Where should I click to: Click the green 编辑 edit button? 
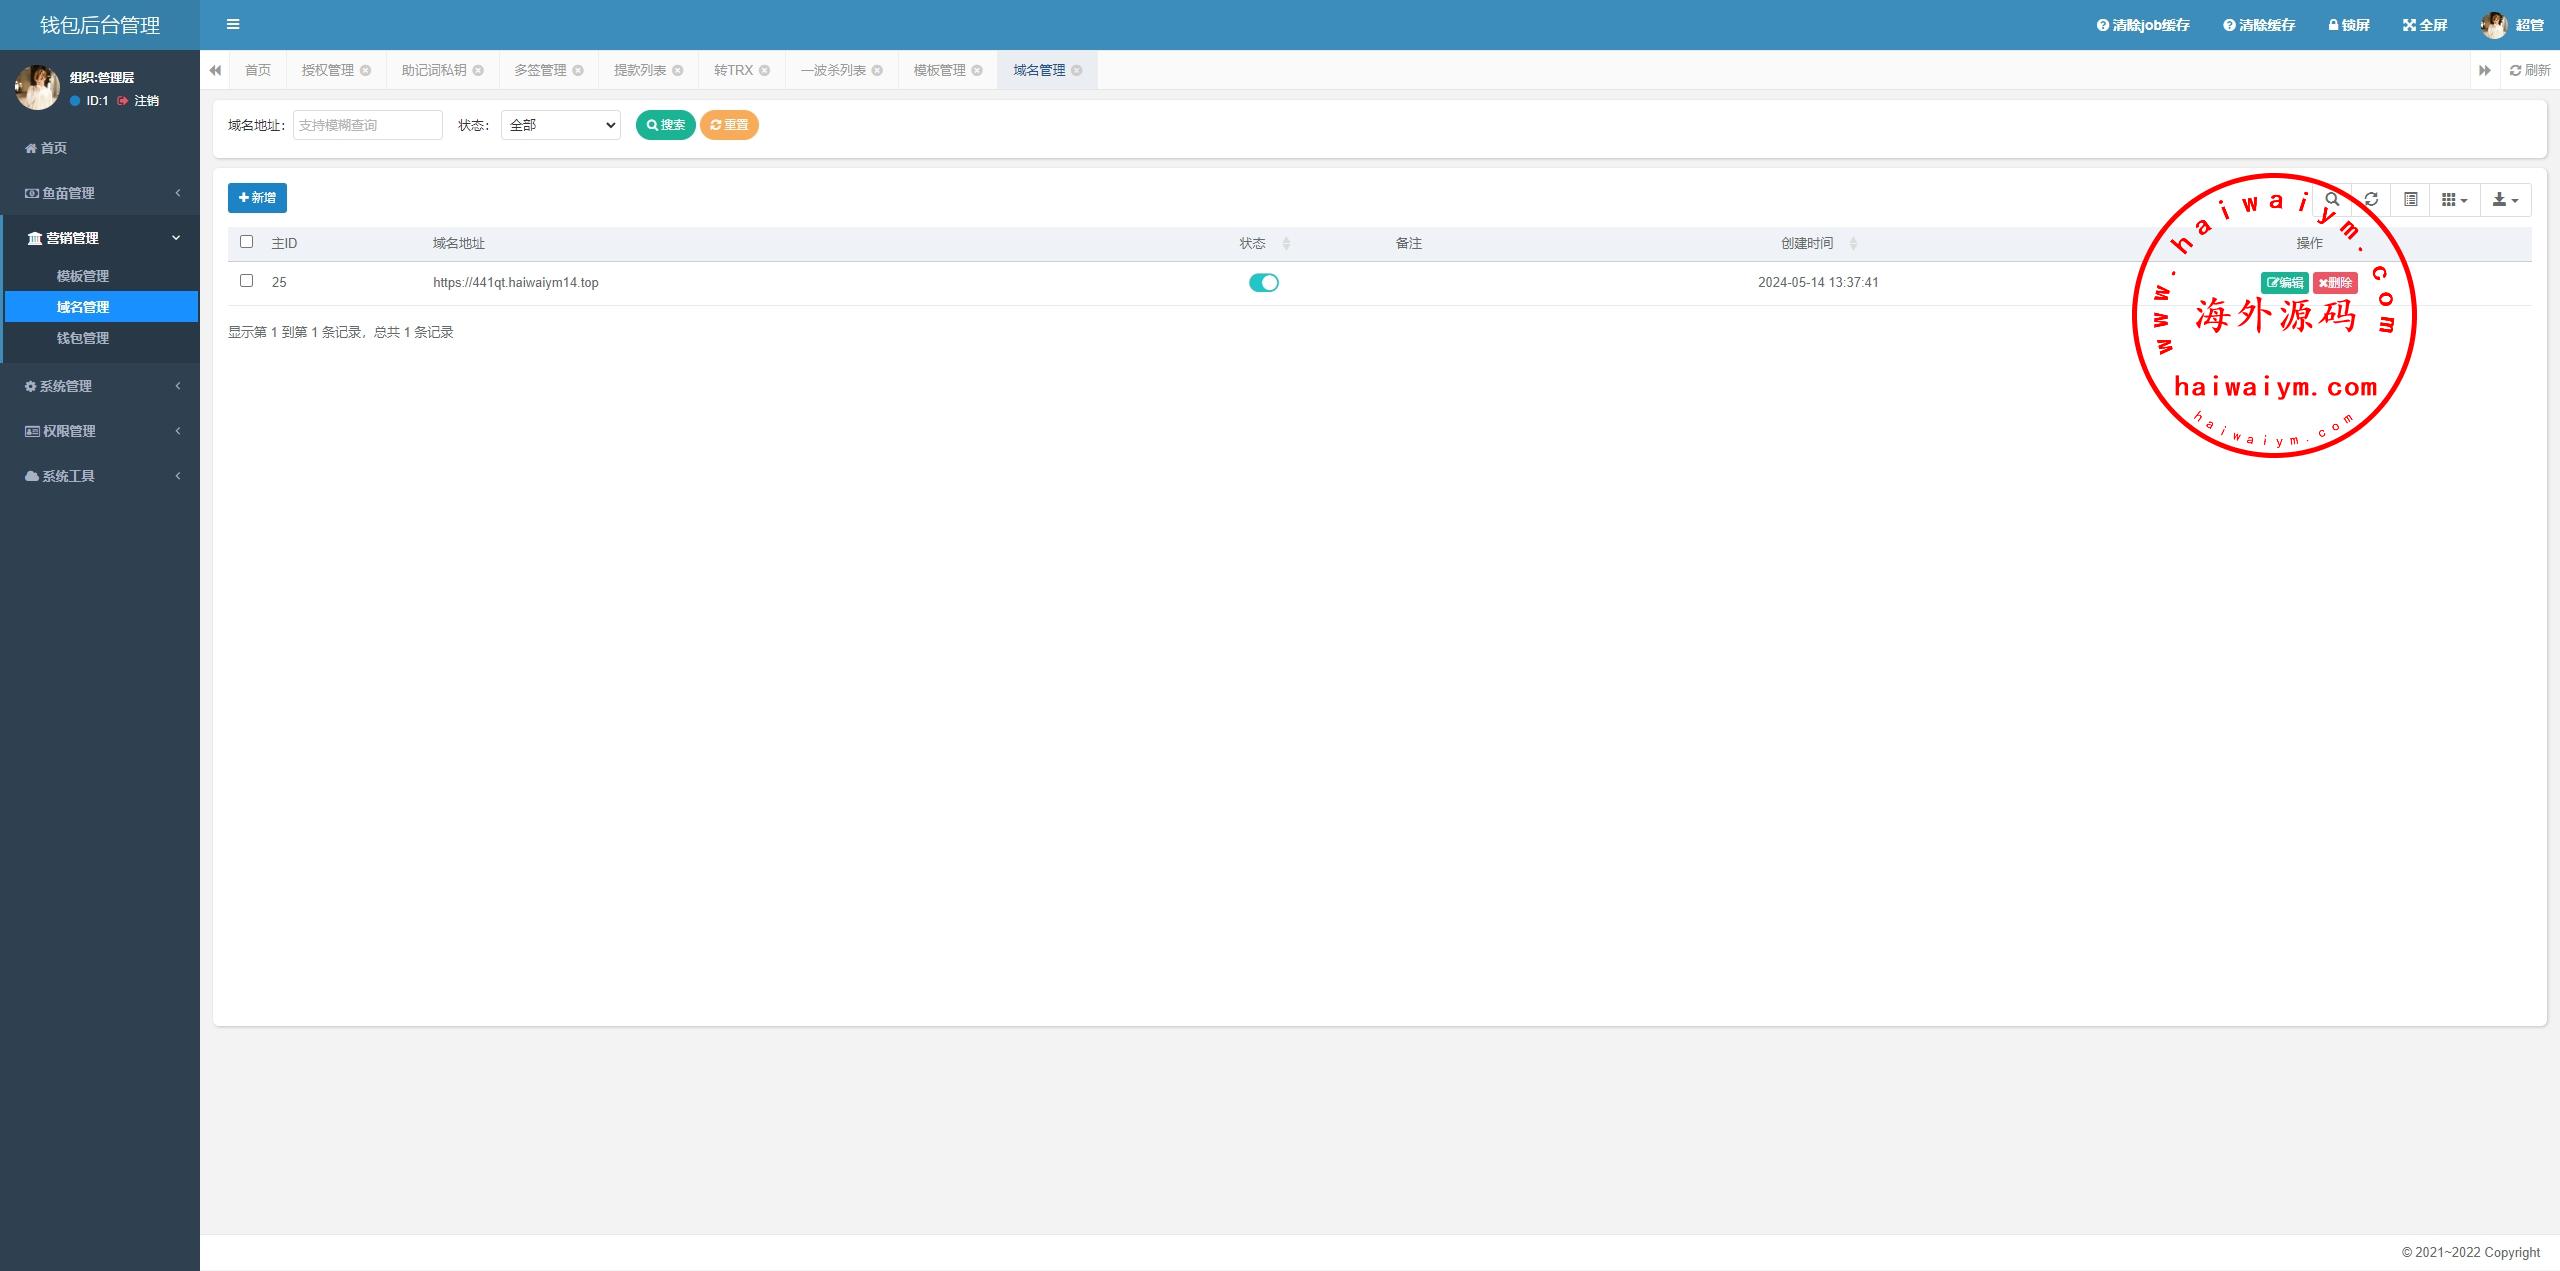2284,283
